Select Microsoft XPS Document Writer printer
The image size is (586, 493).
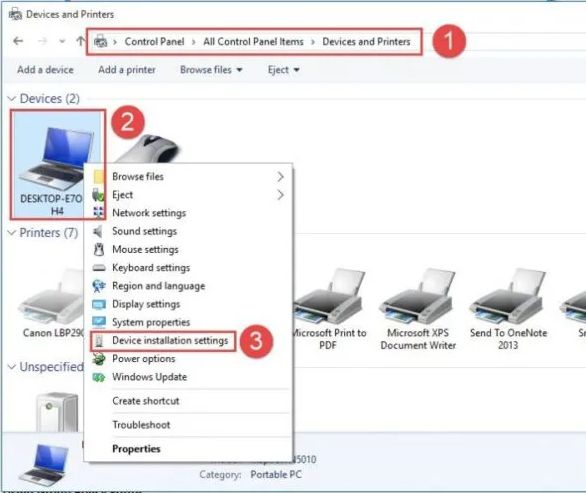(x=418, y=309)
